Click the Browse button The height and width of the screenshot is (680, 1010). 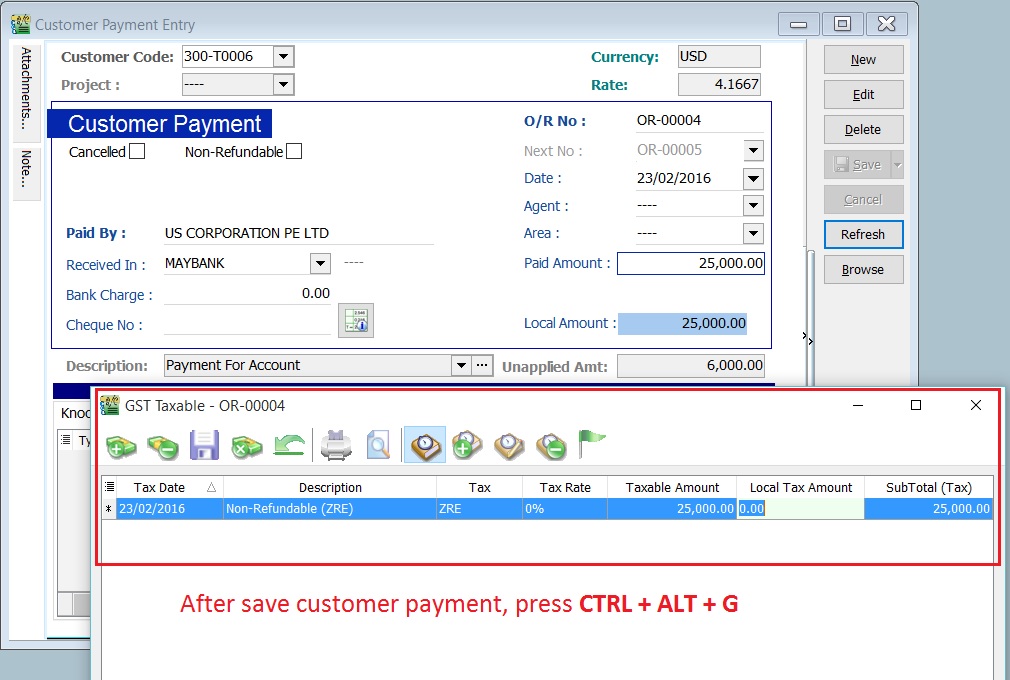(862, 269)
